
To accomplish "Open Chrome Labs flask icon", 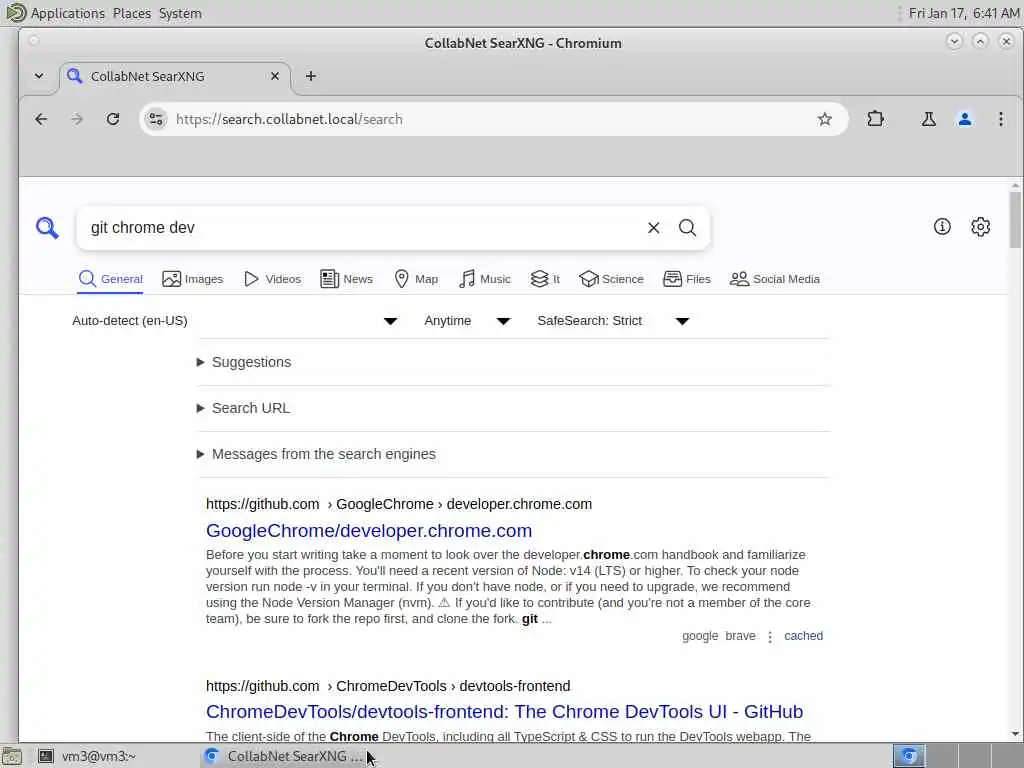I will [x=928, y=119].
